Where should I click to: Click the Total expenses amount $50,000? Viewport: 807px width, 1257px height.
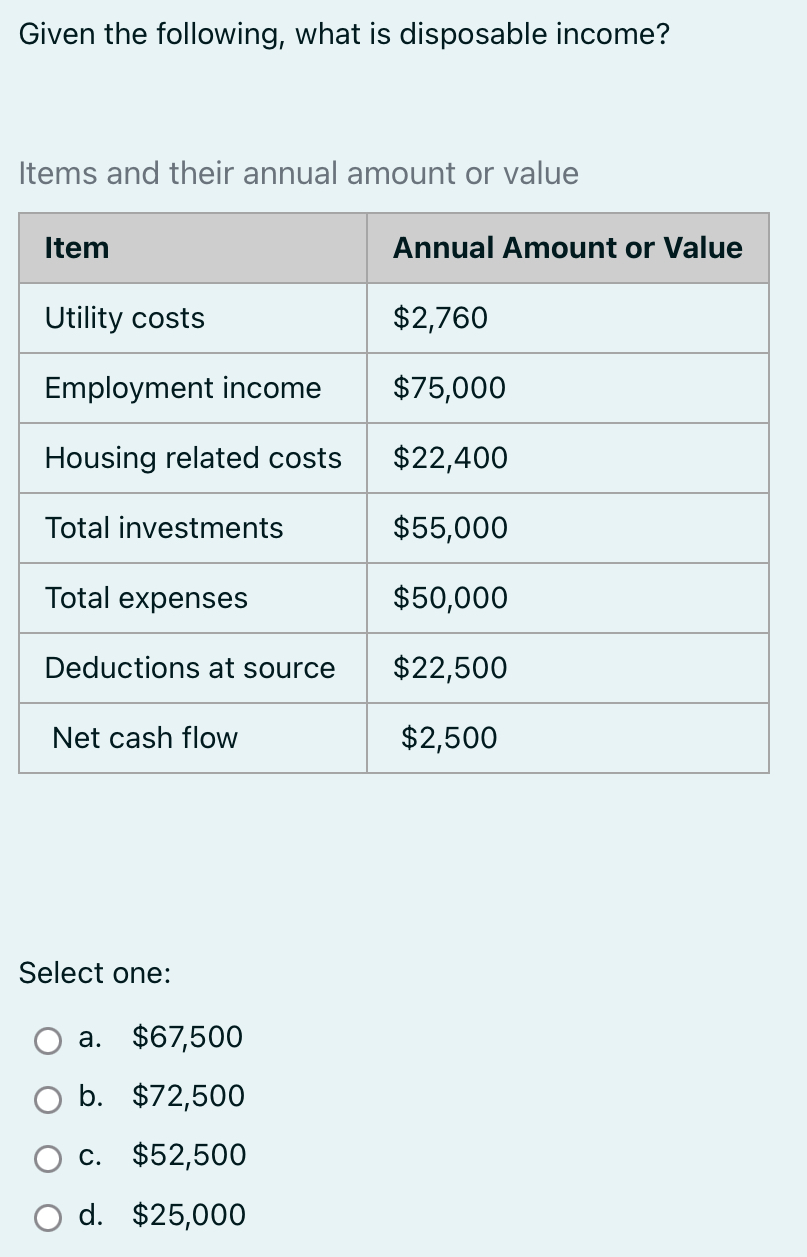pyautogui.click(x=449, y=598)
